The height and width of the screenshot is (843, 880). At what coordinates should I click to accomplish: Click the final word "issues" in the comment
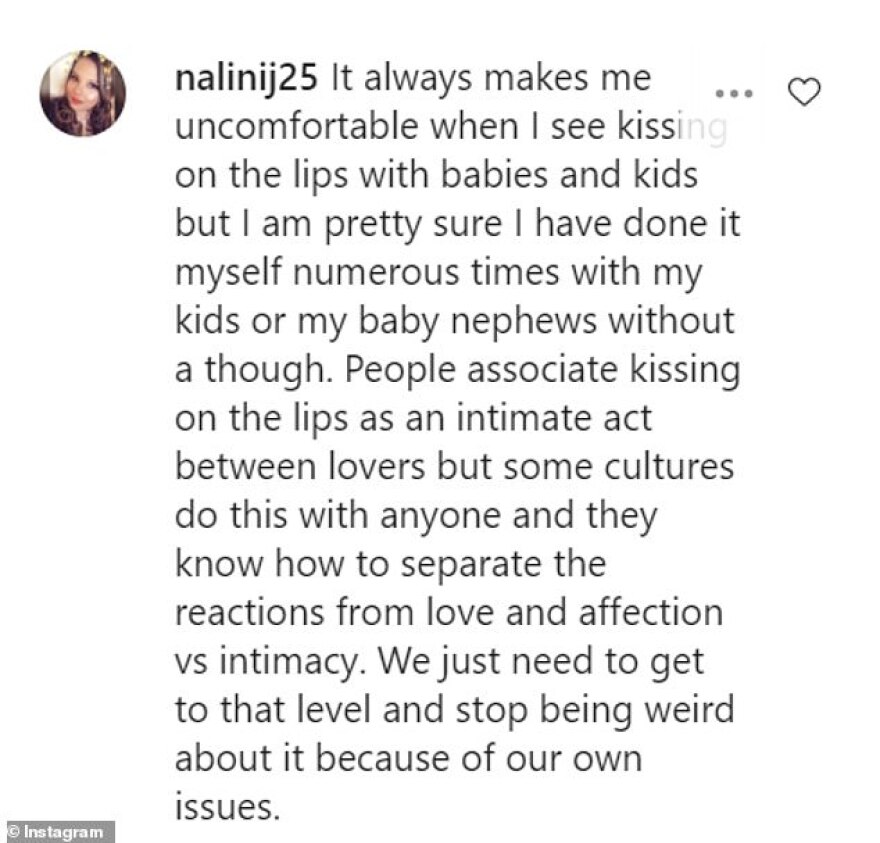pos(223,806)
